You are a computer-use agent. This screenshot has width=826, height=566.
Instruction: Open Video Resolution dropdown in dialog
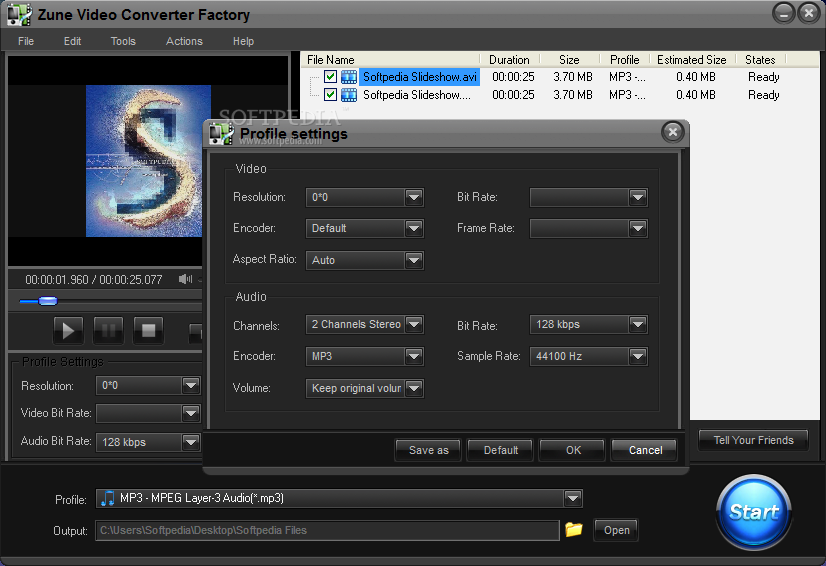(414, 198)
